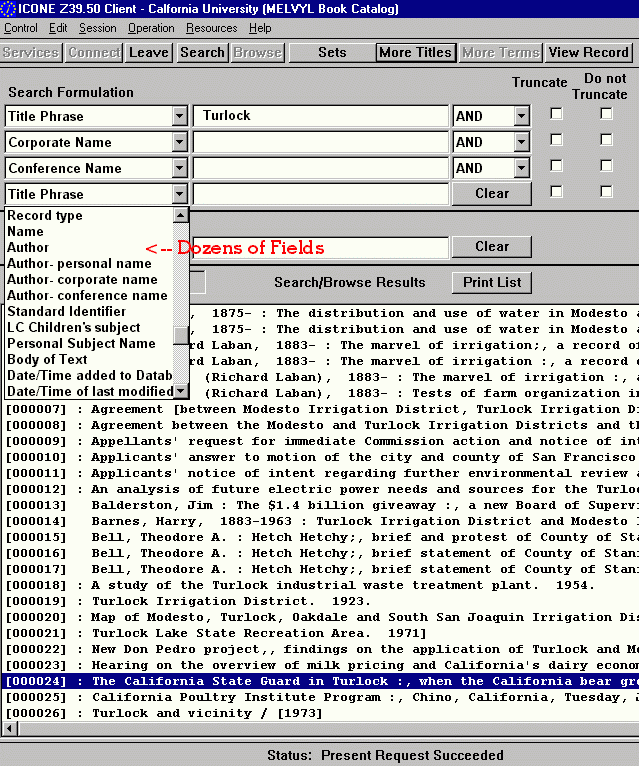Click the lower Clear button beside Dozens of Fields
This screenshot has width=639, height=766.
pos(492,246)
